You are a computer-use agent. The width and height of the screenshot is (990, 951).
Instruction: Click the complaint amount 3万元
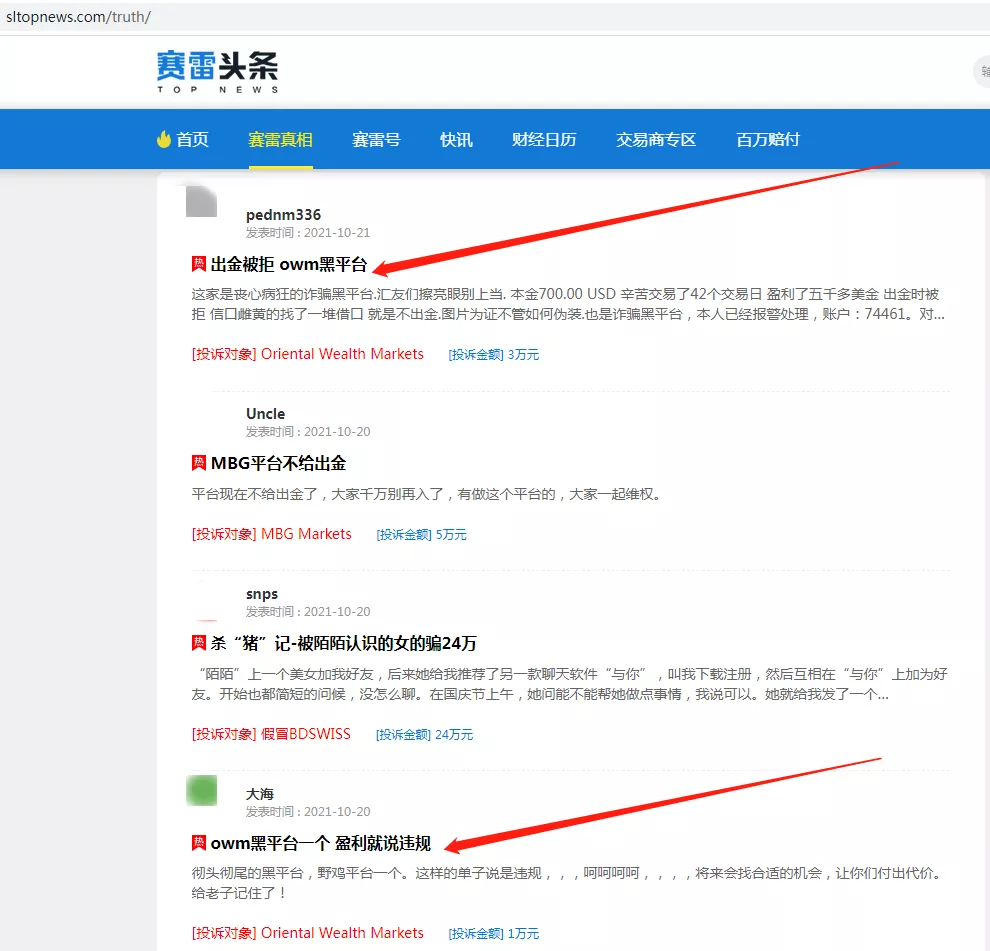click(523, 355)
